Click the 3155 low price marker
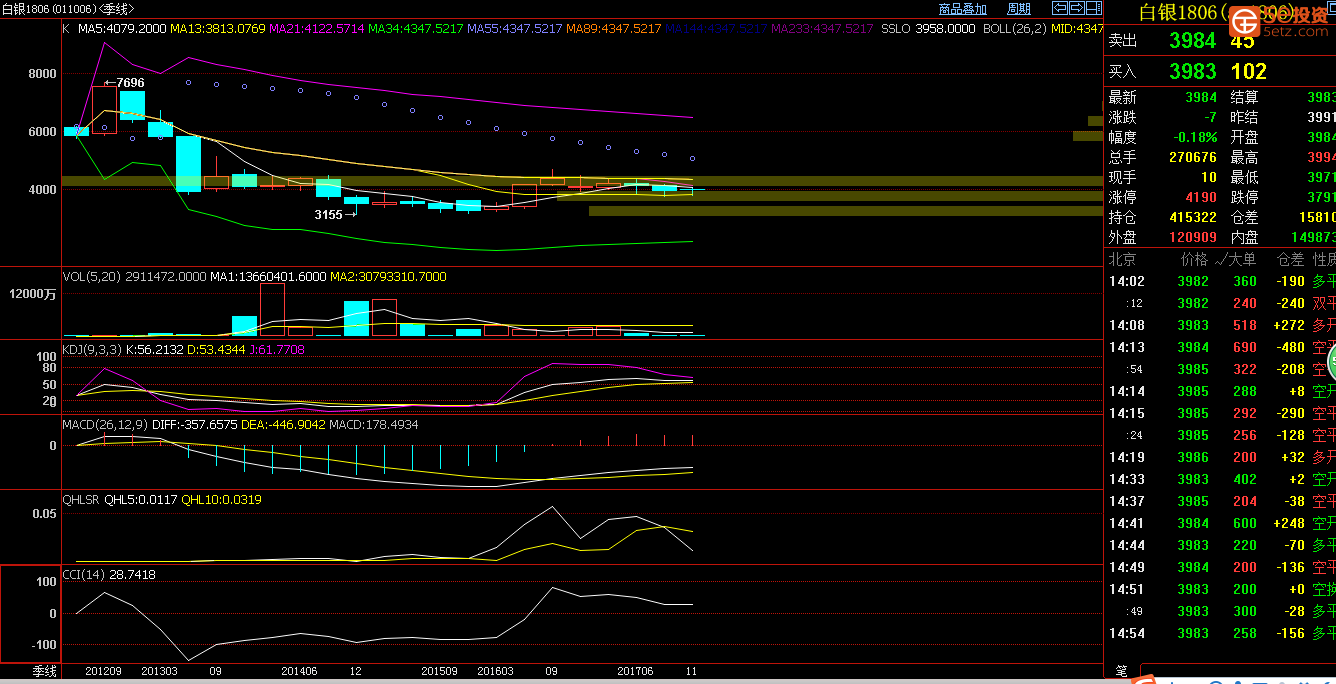Viewport: 1336px width, 684px height. click(335, 214)
